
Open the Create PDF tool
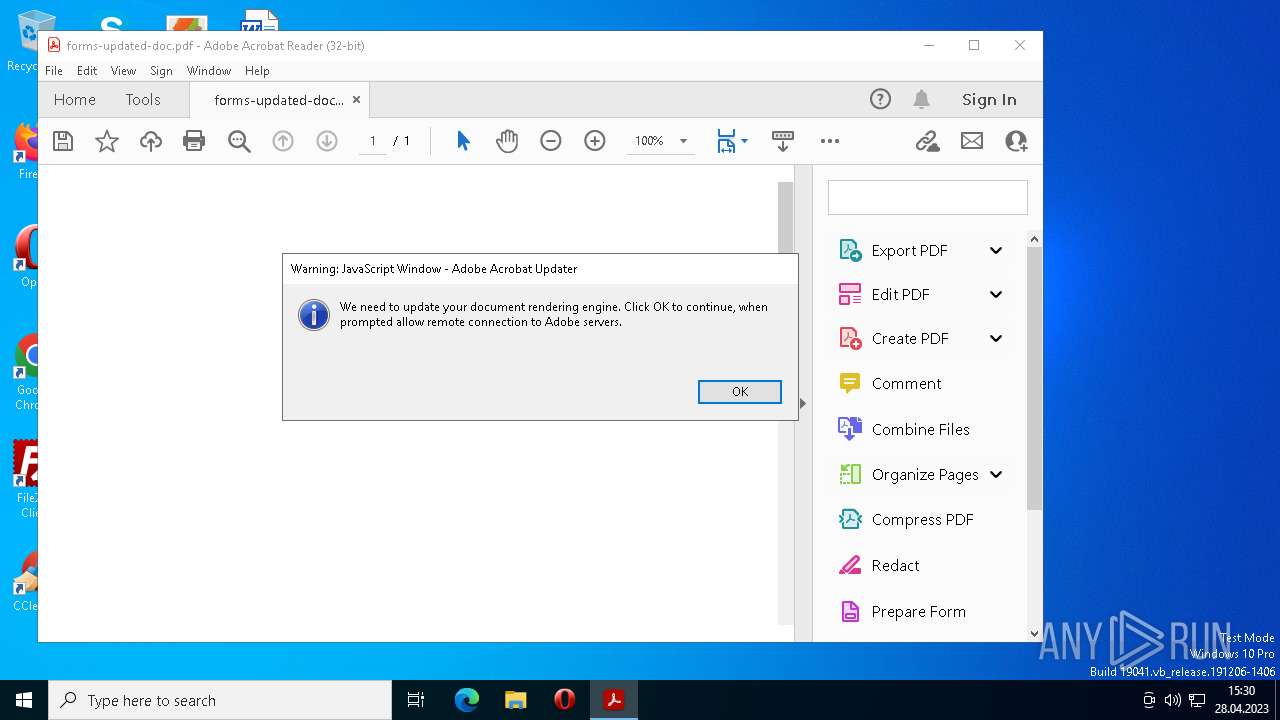910,338
